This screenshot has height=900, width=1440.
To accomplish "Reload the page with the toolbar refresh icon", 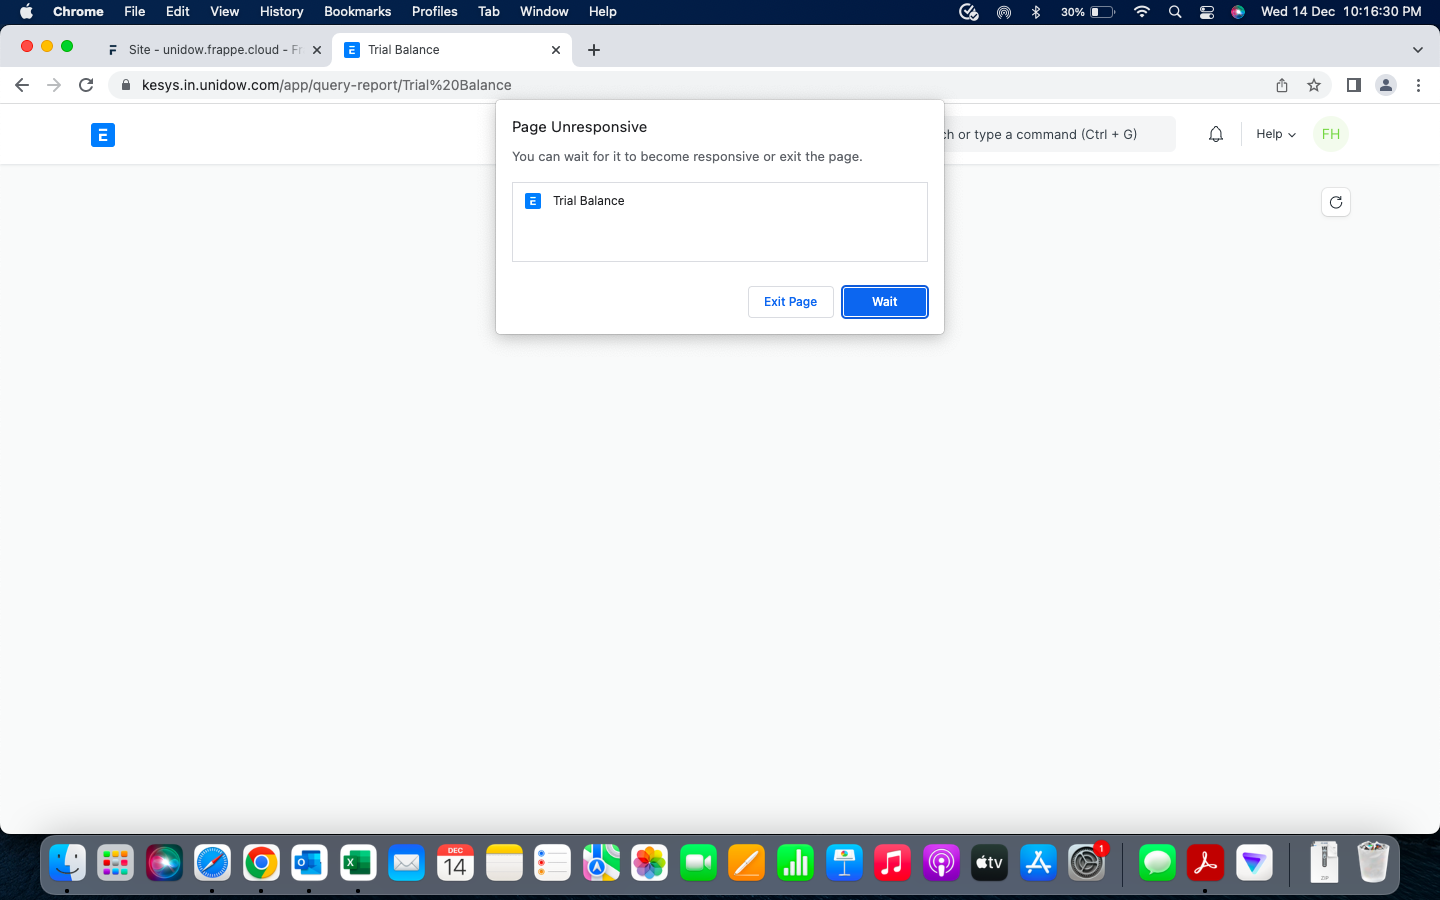I will [x=86, y=85].
